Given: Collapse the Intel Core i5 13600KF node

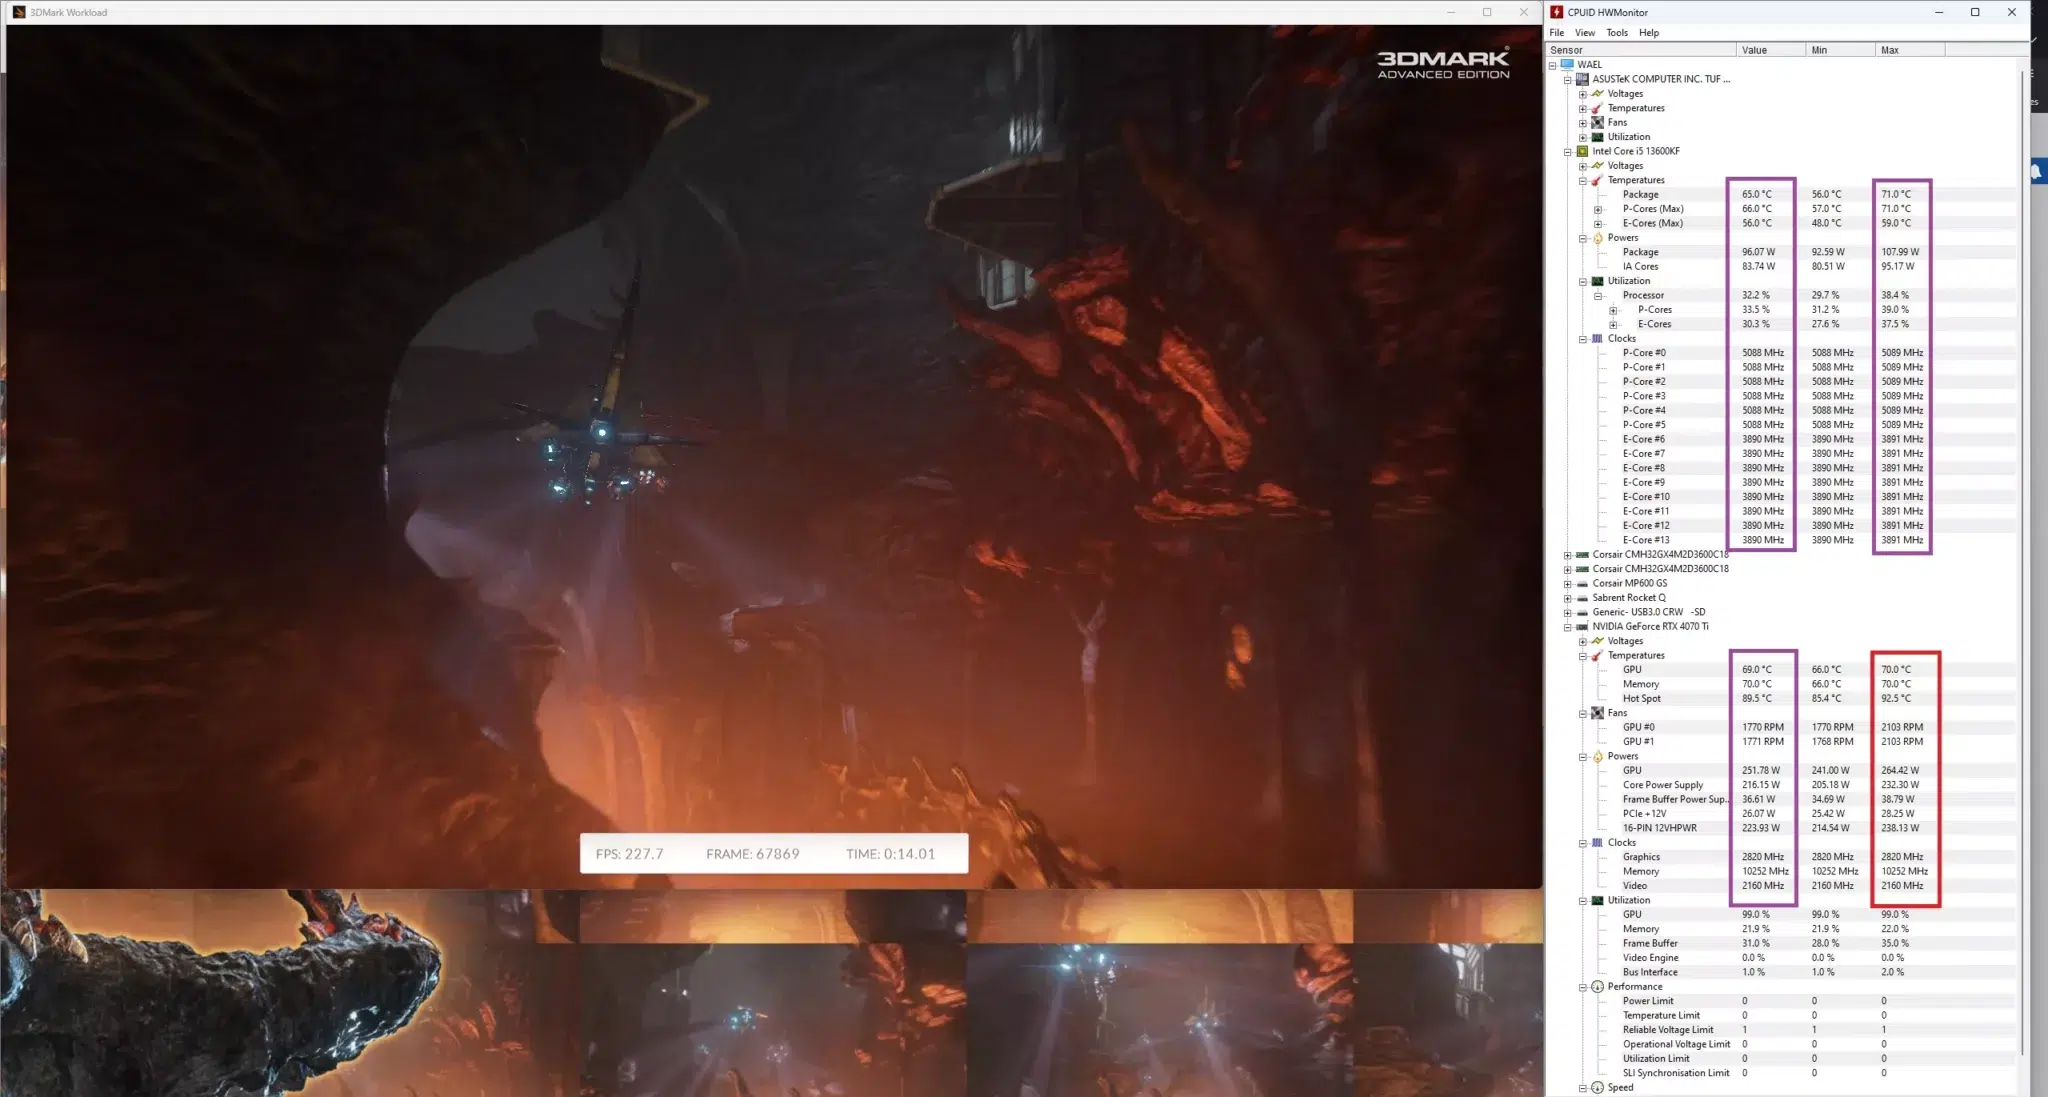Looking at the screenshot, I should (1567, 152).
